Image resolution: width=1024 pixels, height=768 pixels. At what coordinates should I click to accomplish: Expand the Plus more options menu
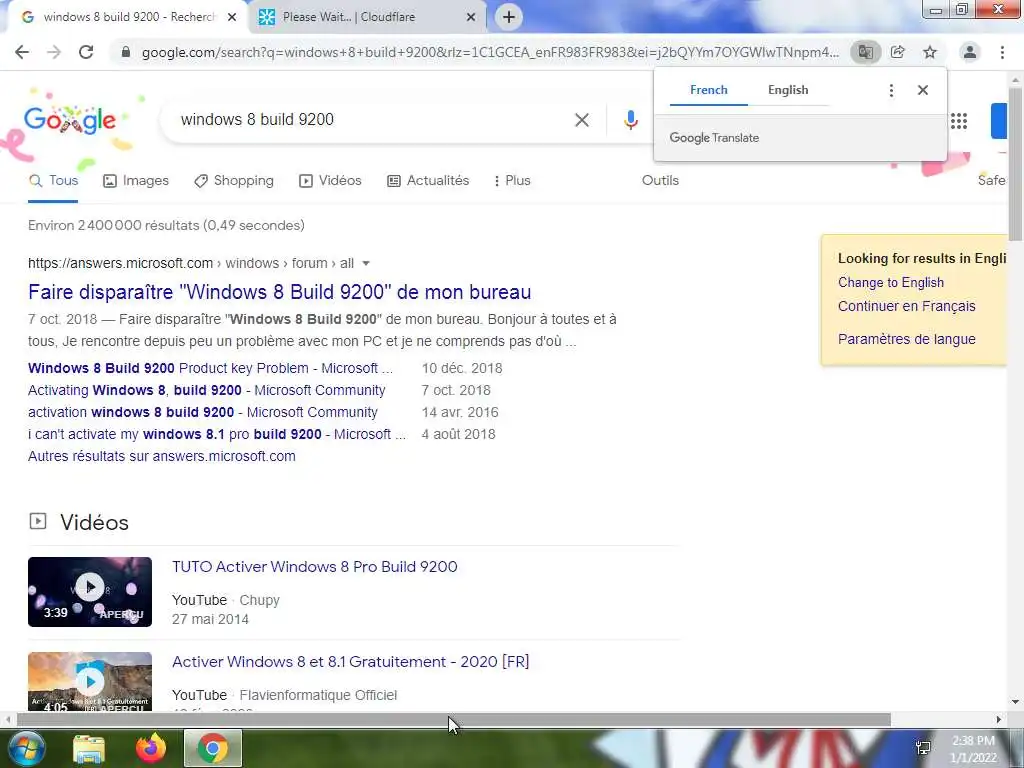[x=512, y=181]
